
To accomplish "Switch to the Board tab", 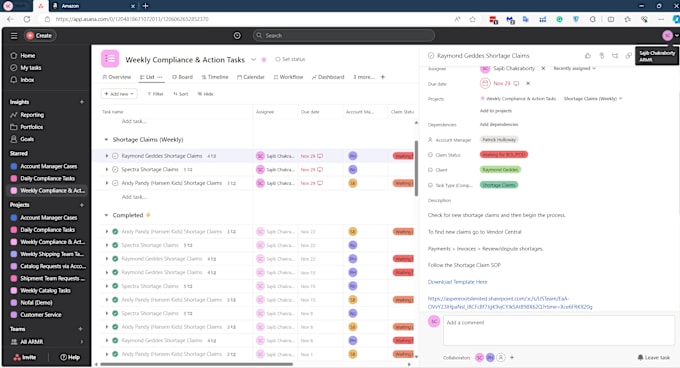I will 183,77.
